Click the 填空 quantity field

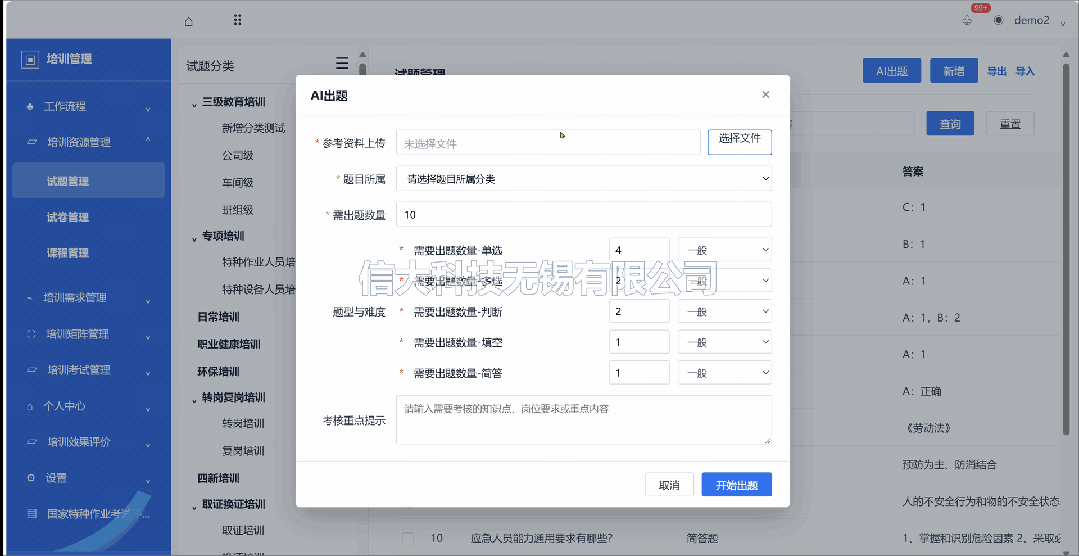coord(639,342)
